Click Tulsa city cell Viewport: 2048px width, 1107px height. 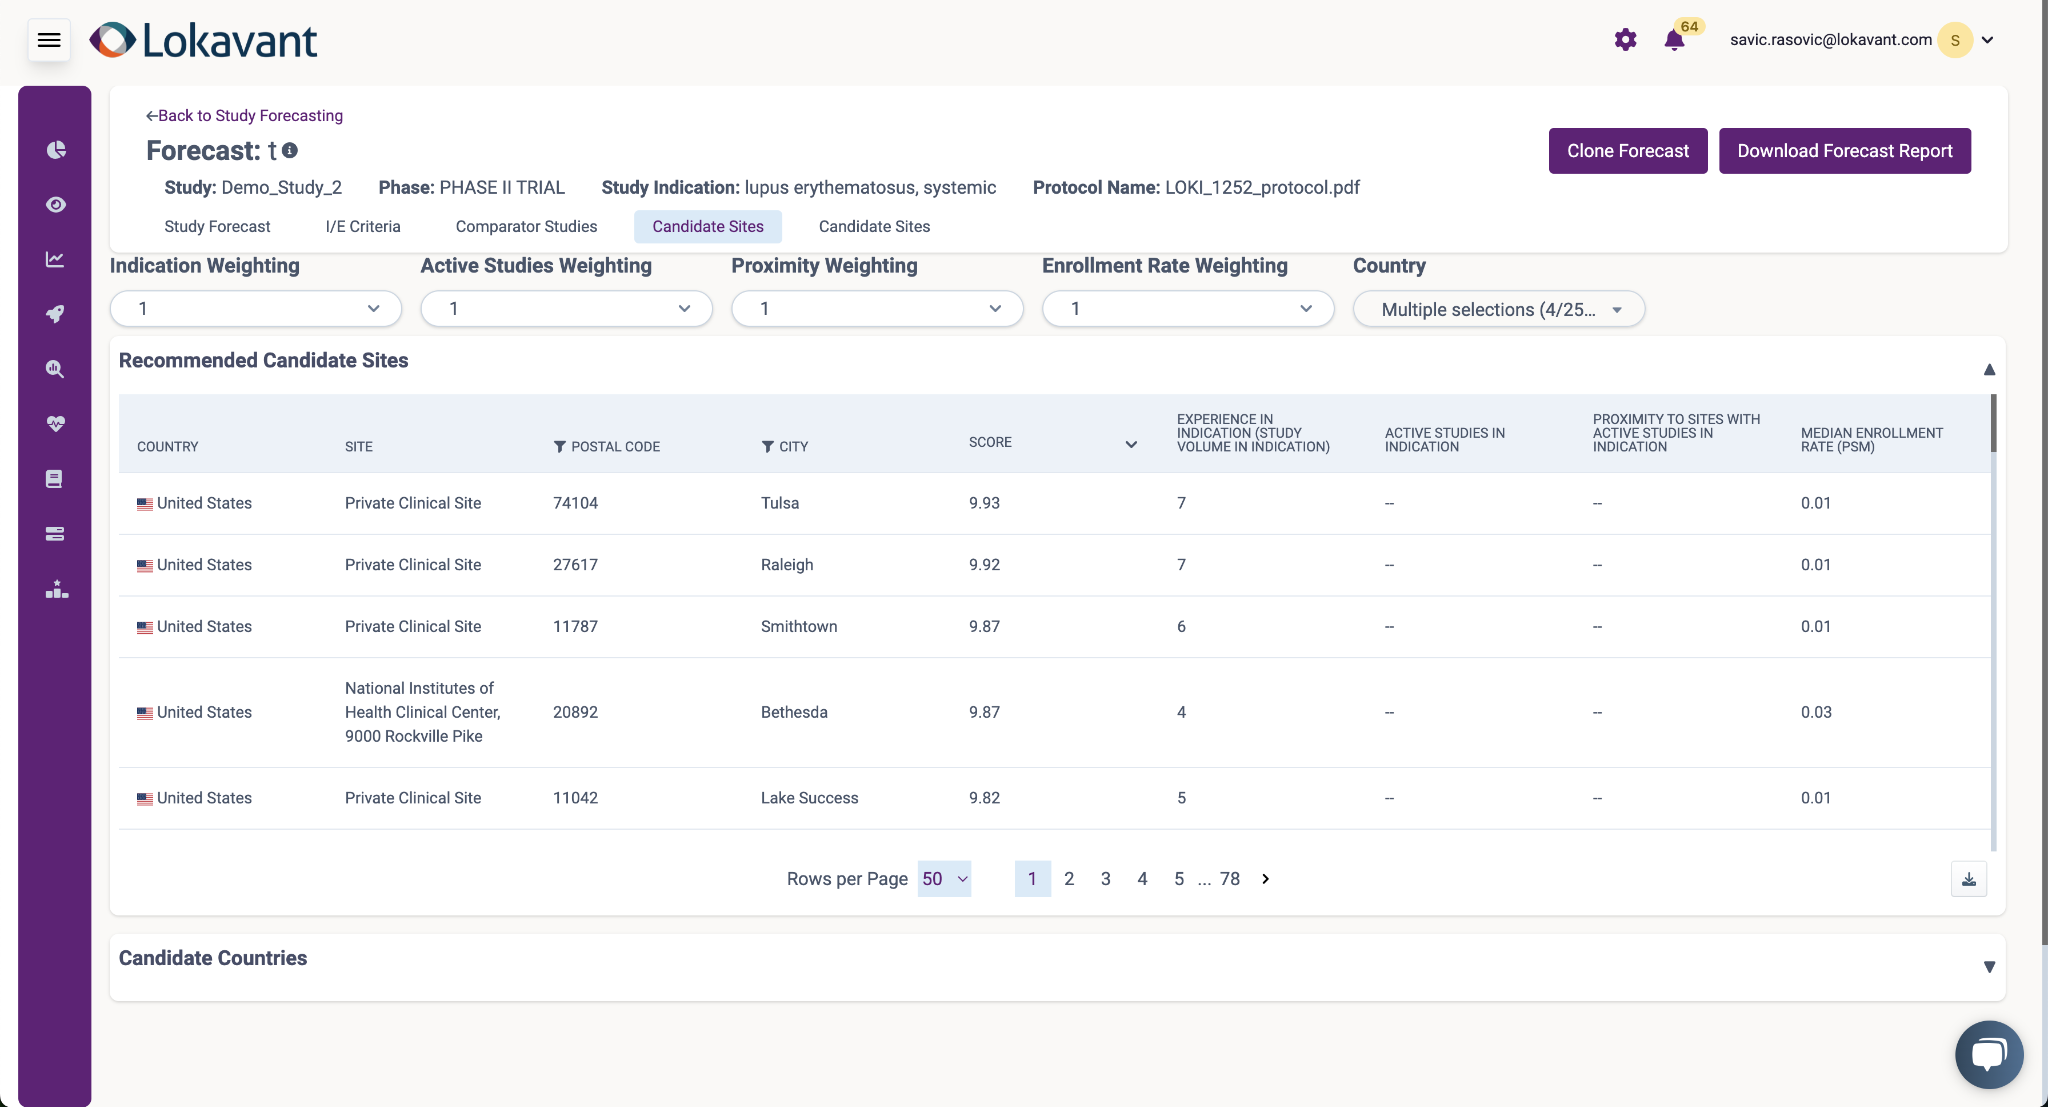[x=780, y=503]
